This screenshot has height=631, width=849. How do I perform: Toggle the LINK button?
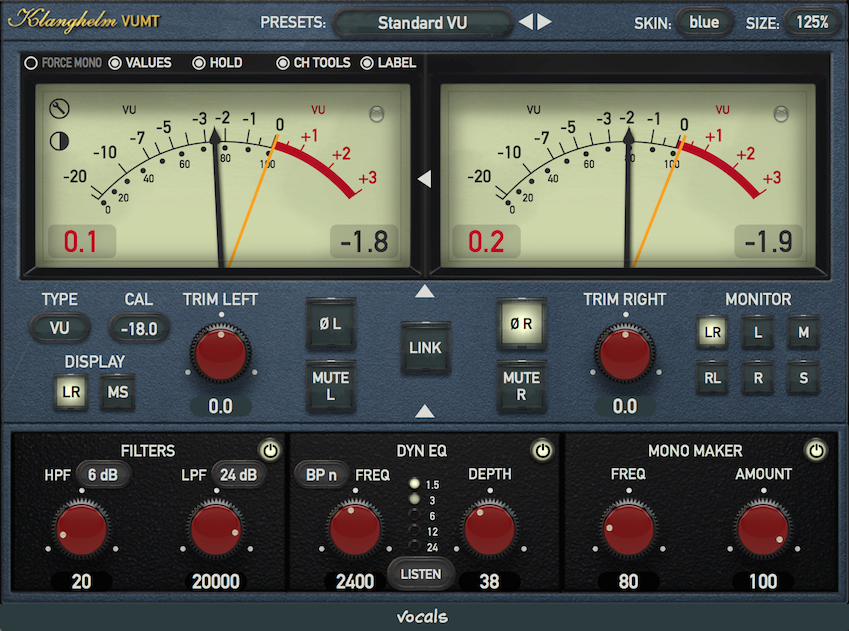tap(425, 347)
